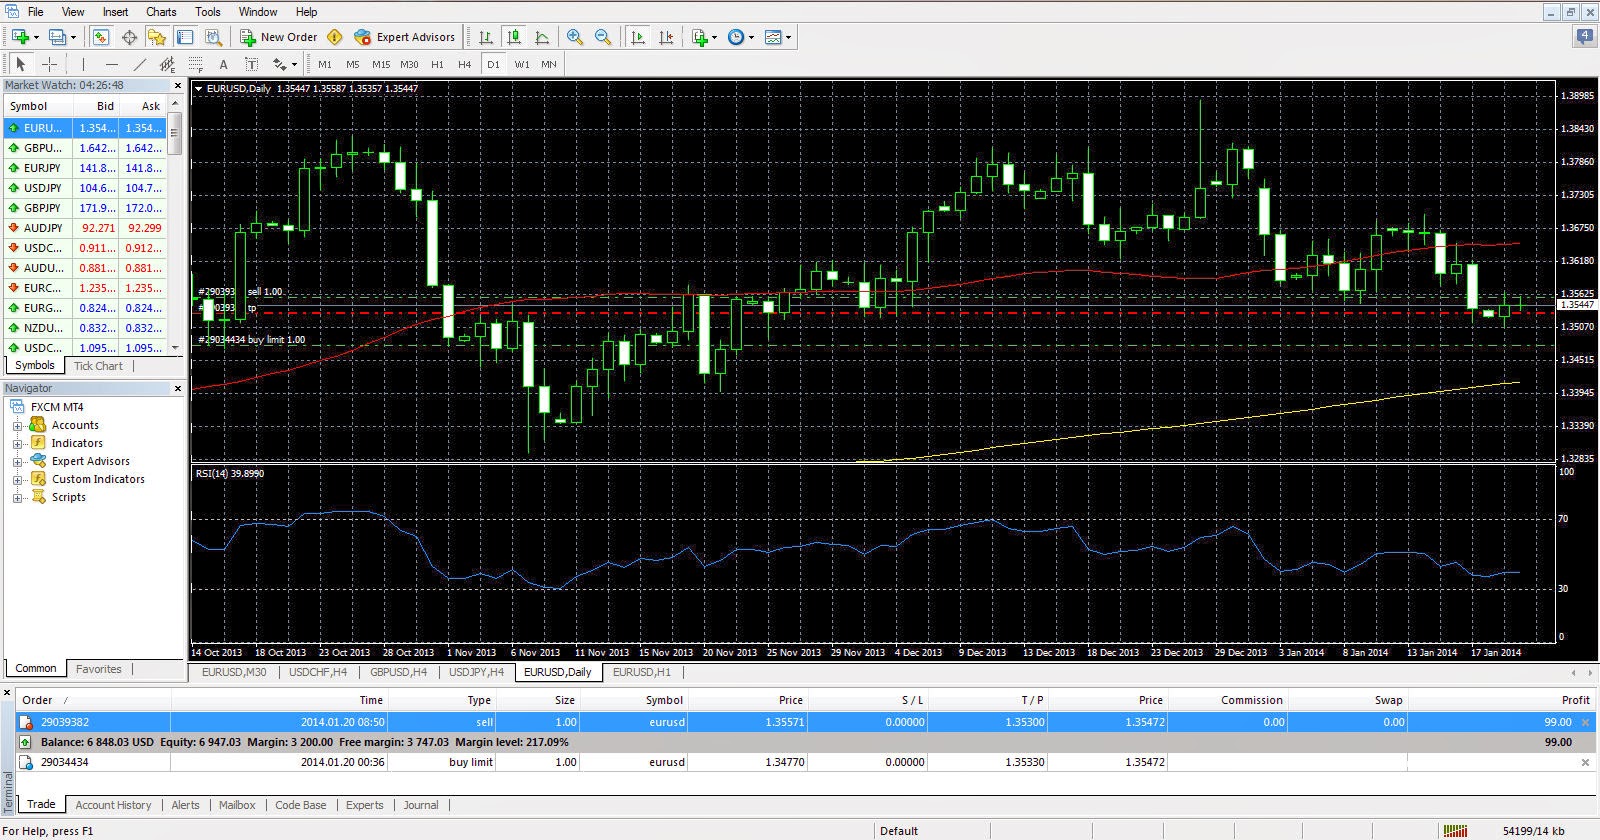Set timeframe to H1
The image size is (1600, 840).
click(x=437, y=64)
